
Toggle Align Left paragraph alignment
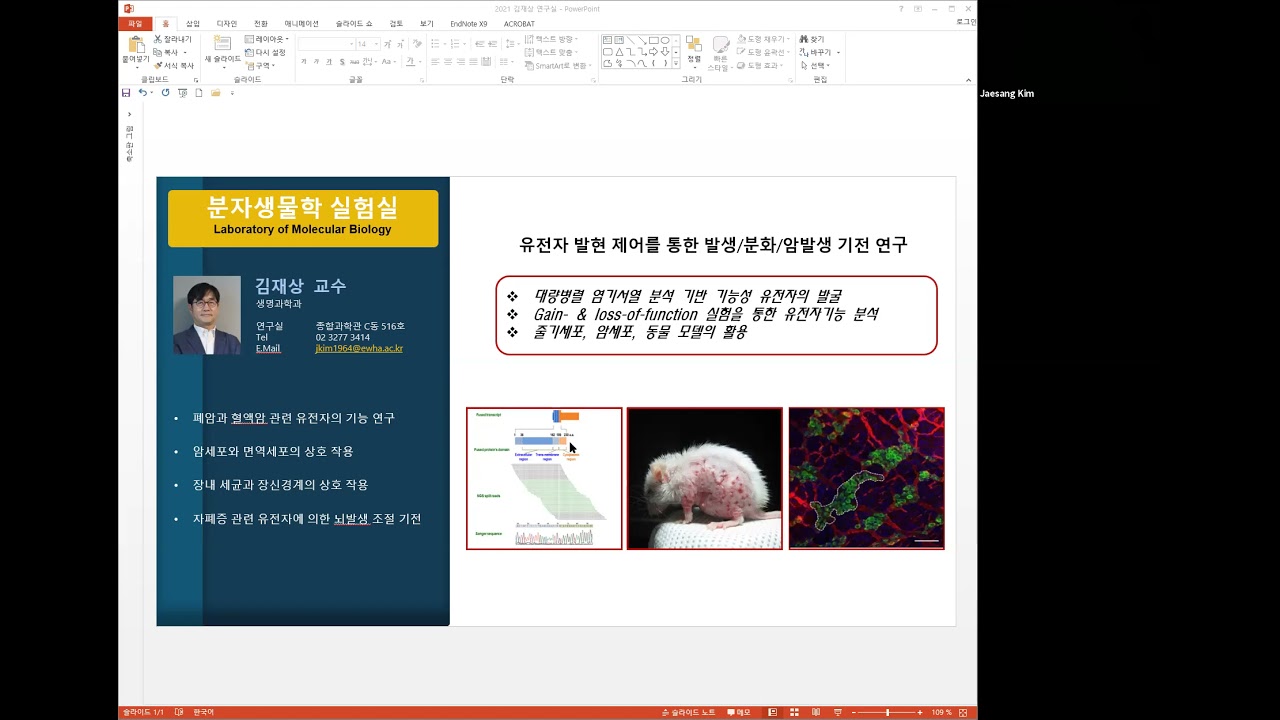(435, 62)
